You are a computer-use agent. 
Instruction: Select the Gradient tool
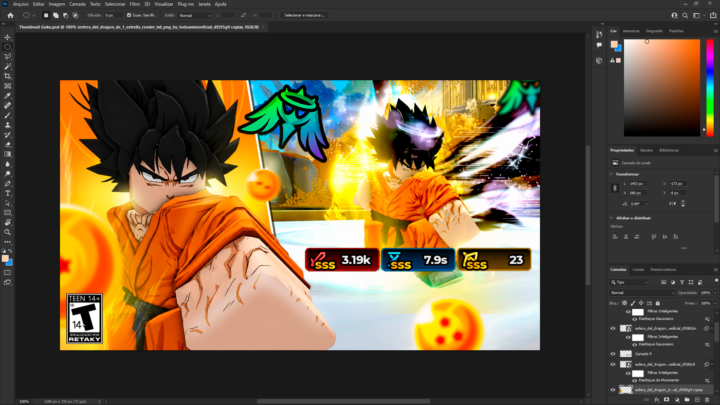[7, 154]
